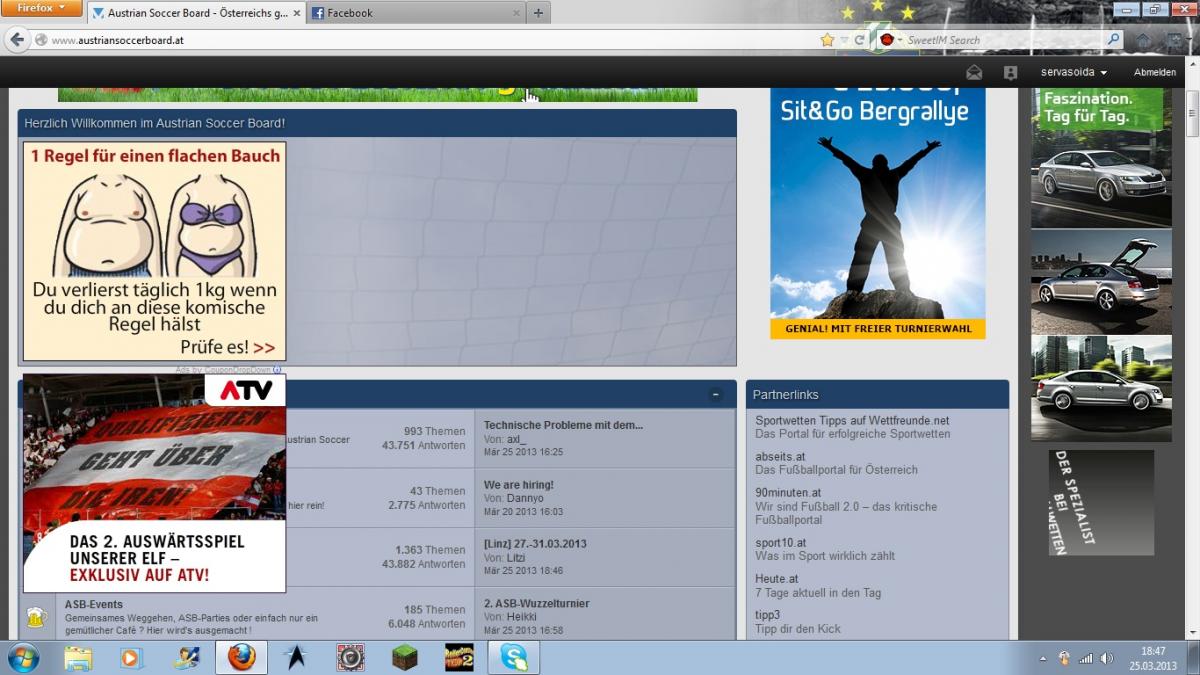Open the '[Linz] 27.-31.03.2013' topic

coord(535,544)
